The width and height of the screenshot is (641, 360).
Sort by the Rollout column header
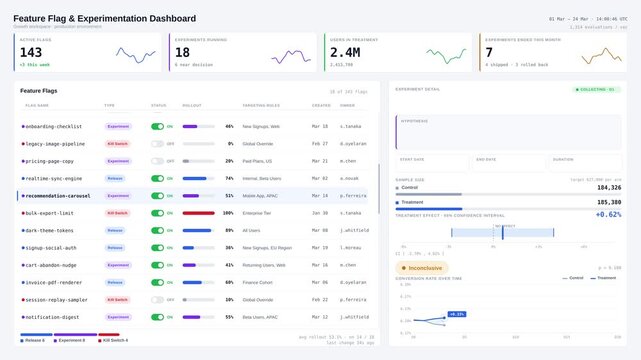tap(192, 105)
